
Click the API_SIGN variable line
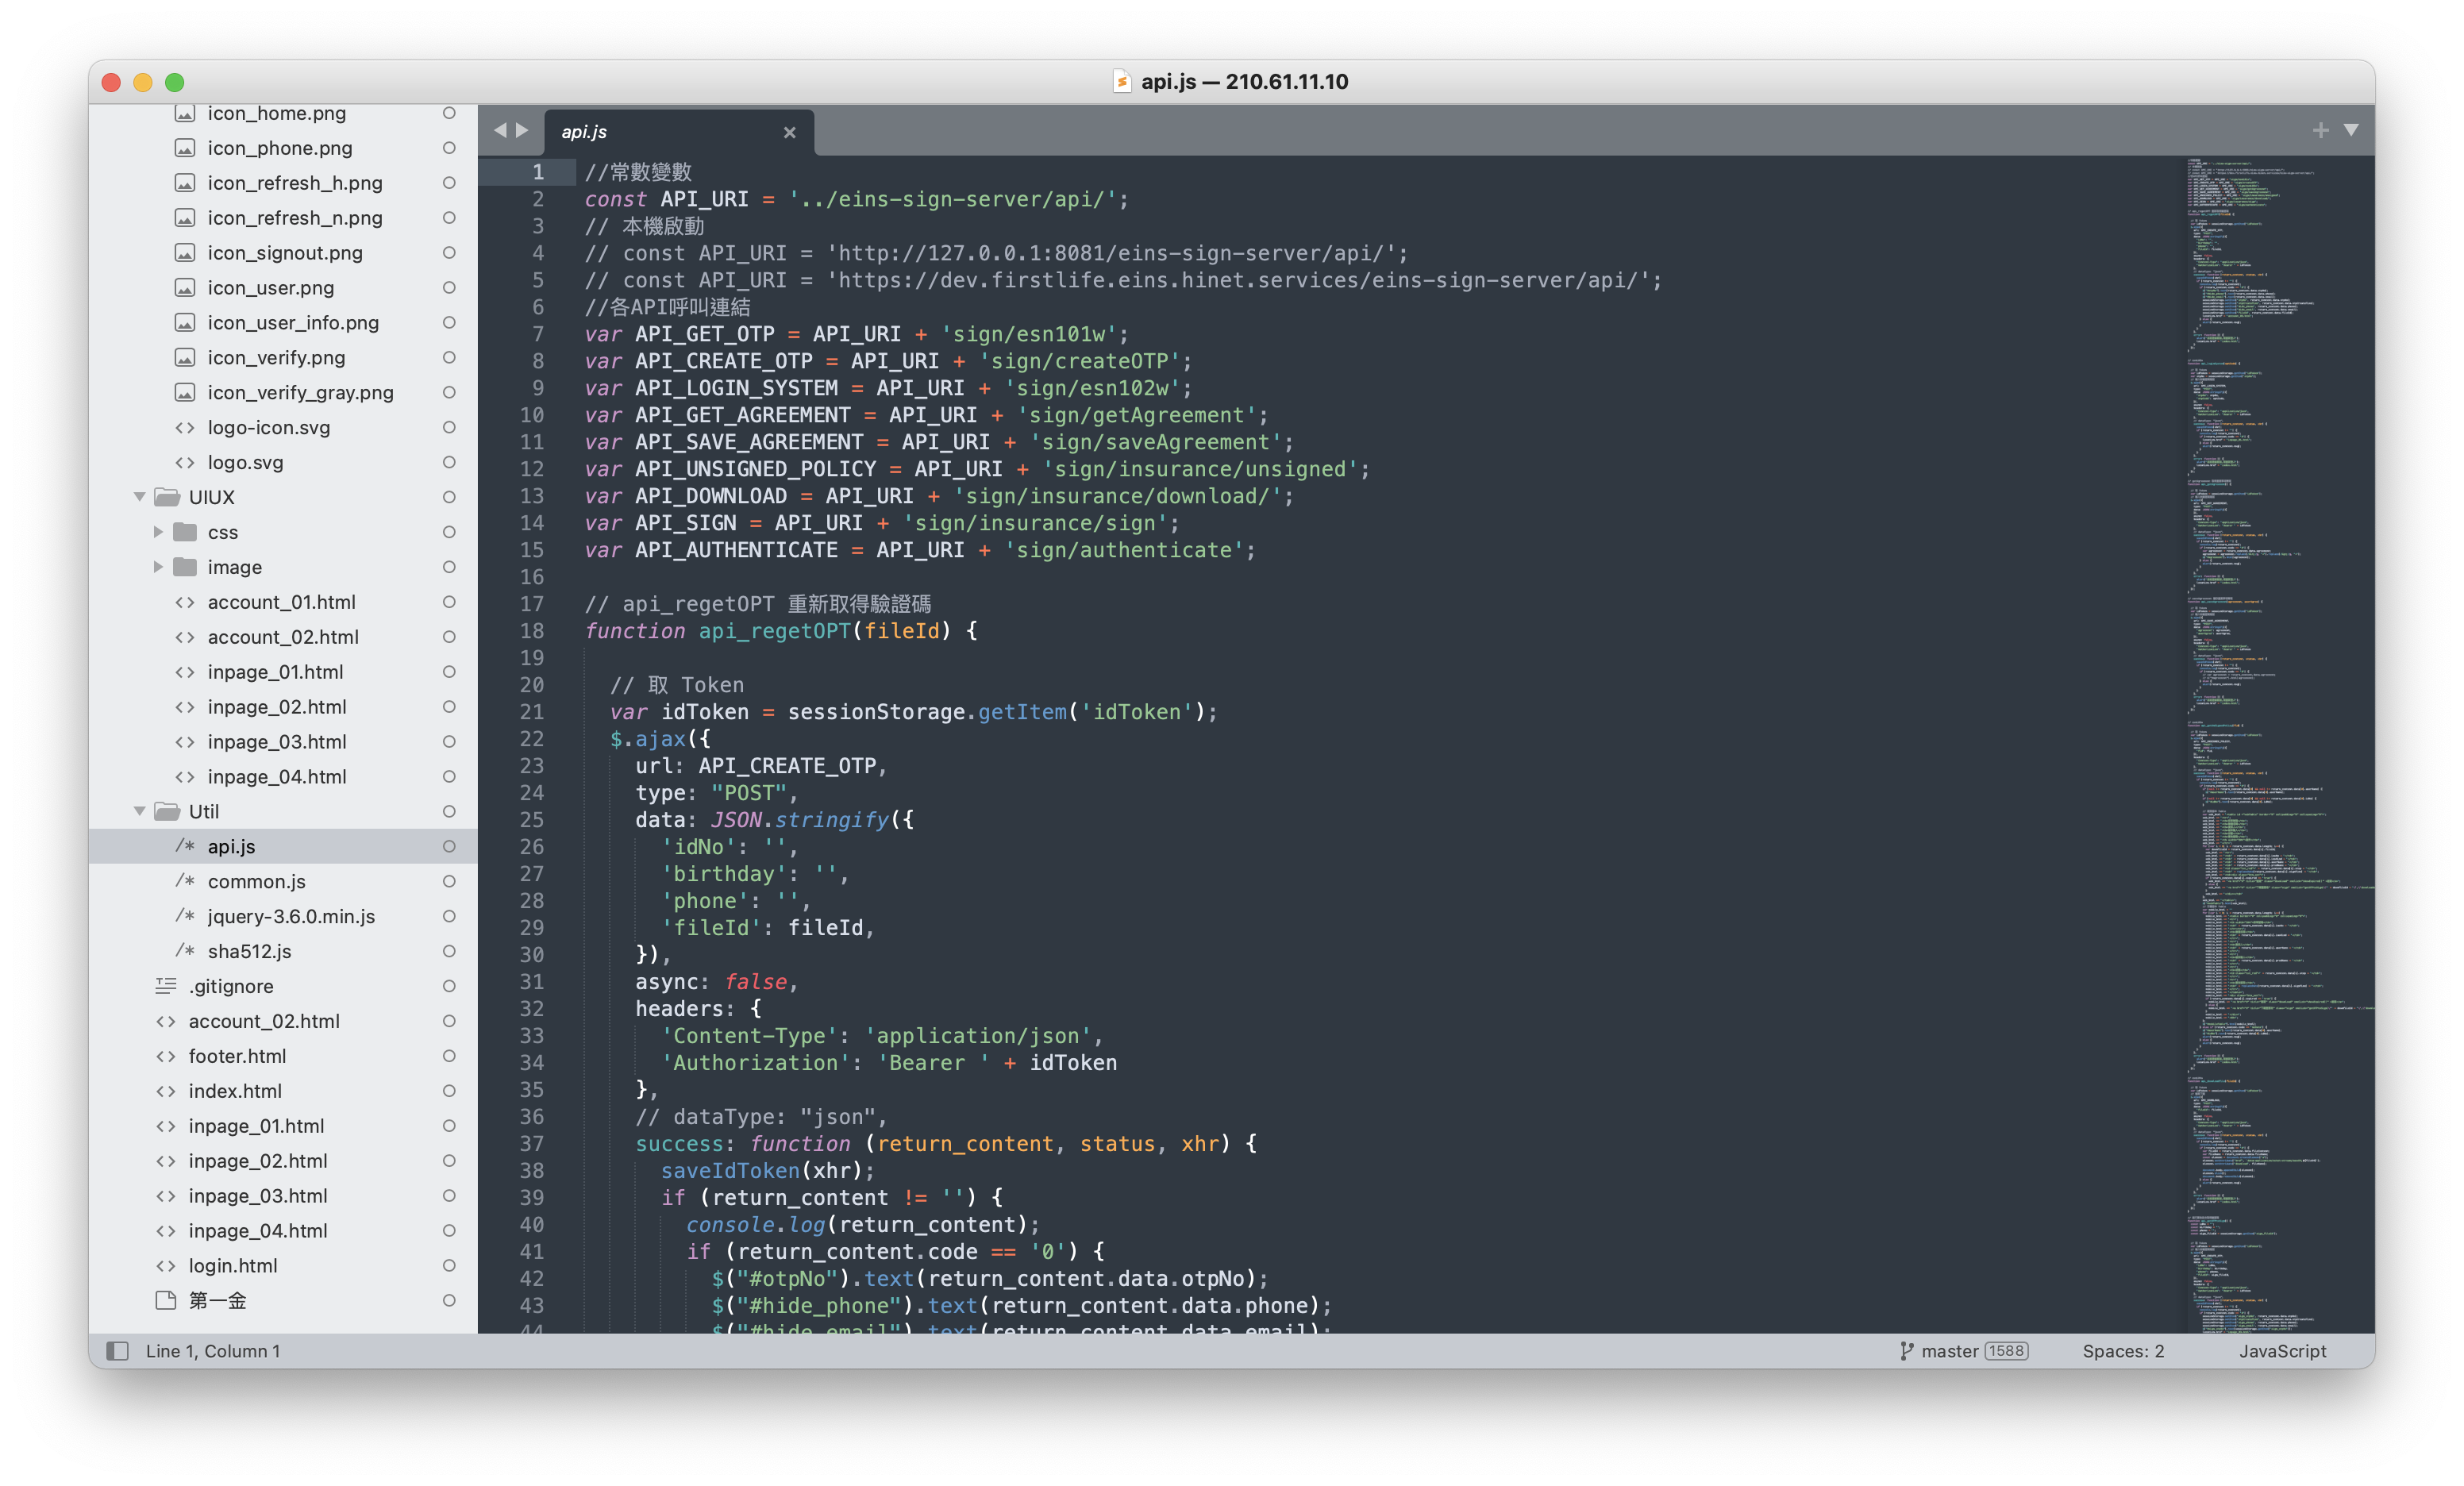pyautogui.click(x=881, y=523)
